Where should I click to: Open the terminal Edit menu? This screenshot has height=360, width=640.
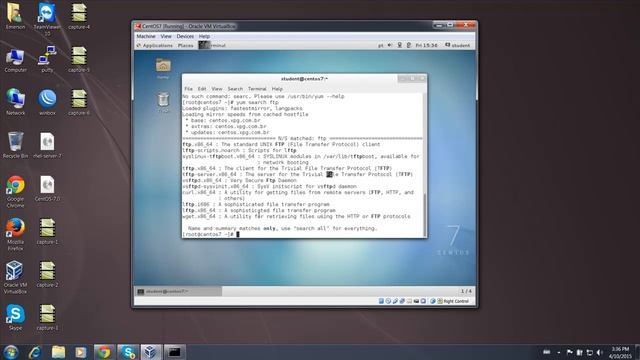pos(202,89)
